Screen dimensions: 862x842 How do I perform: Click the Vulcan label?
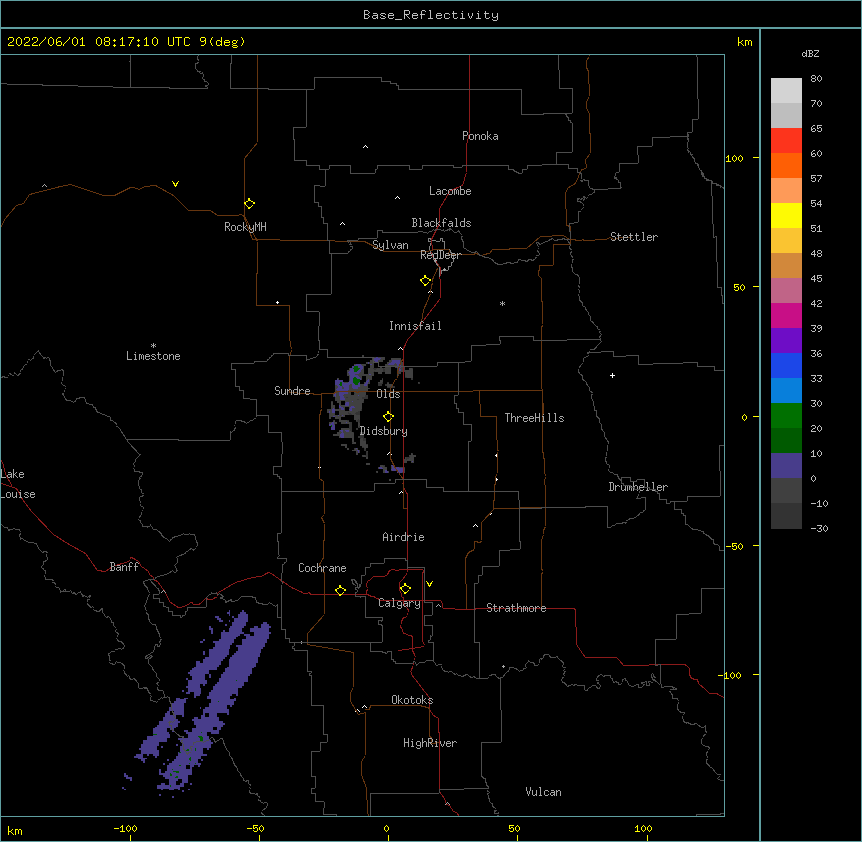(543, 792)
